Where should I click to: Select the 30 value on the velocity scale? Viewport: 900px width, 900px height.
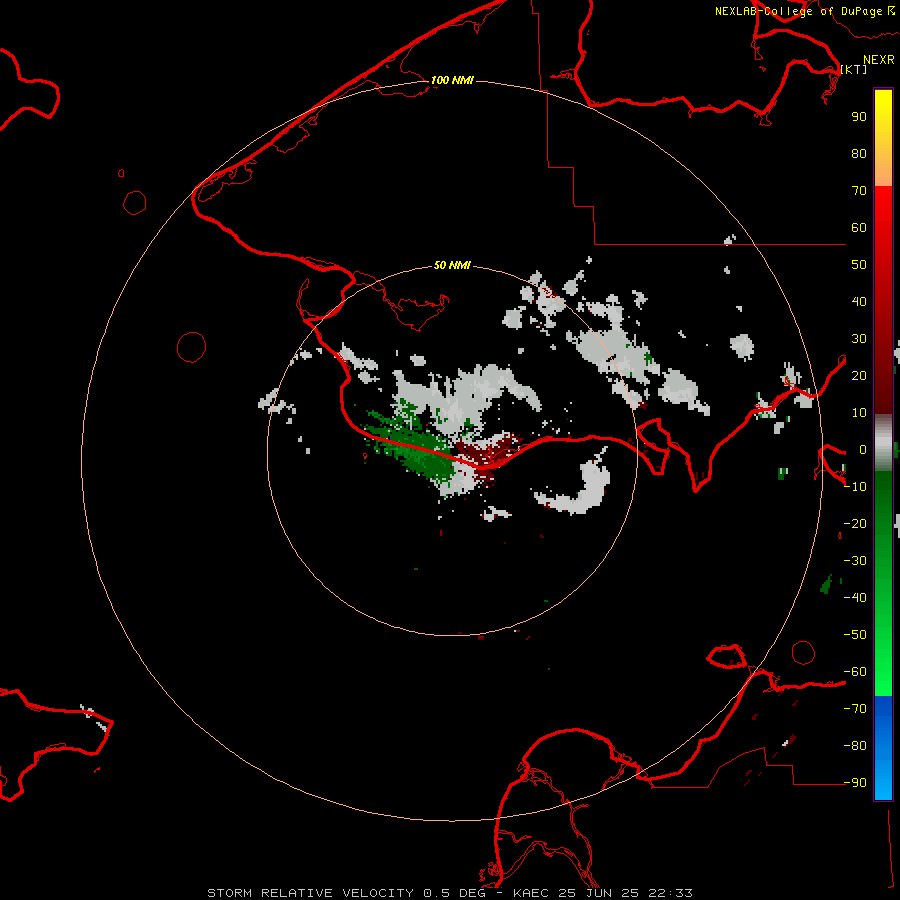pyautogui.click(x=859, y=339)
